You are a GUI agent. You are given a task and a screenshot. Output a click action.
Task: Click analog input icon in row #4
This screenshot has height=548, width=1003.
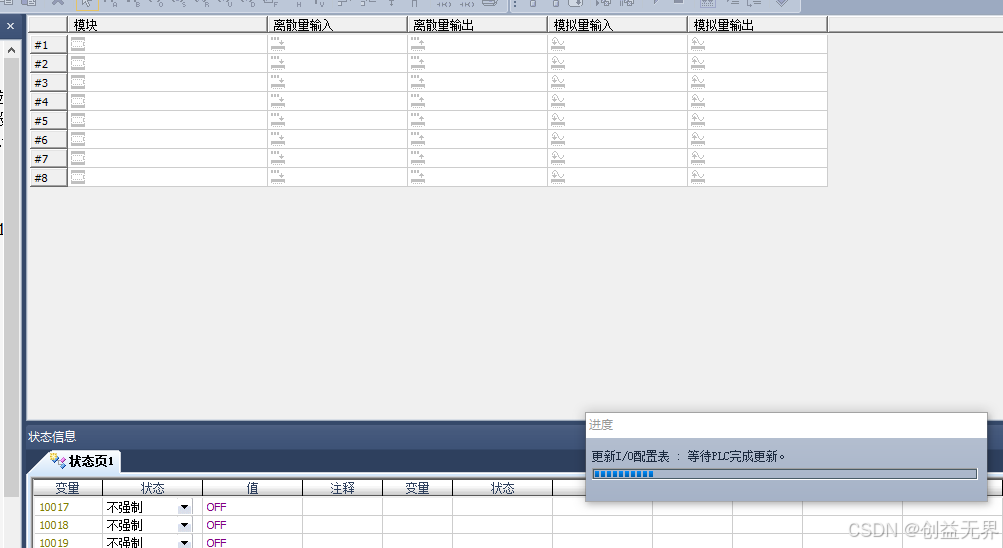558,101
